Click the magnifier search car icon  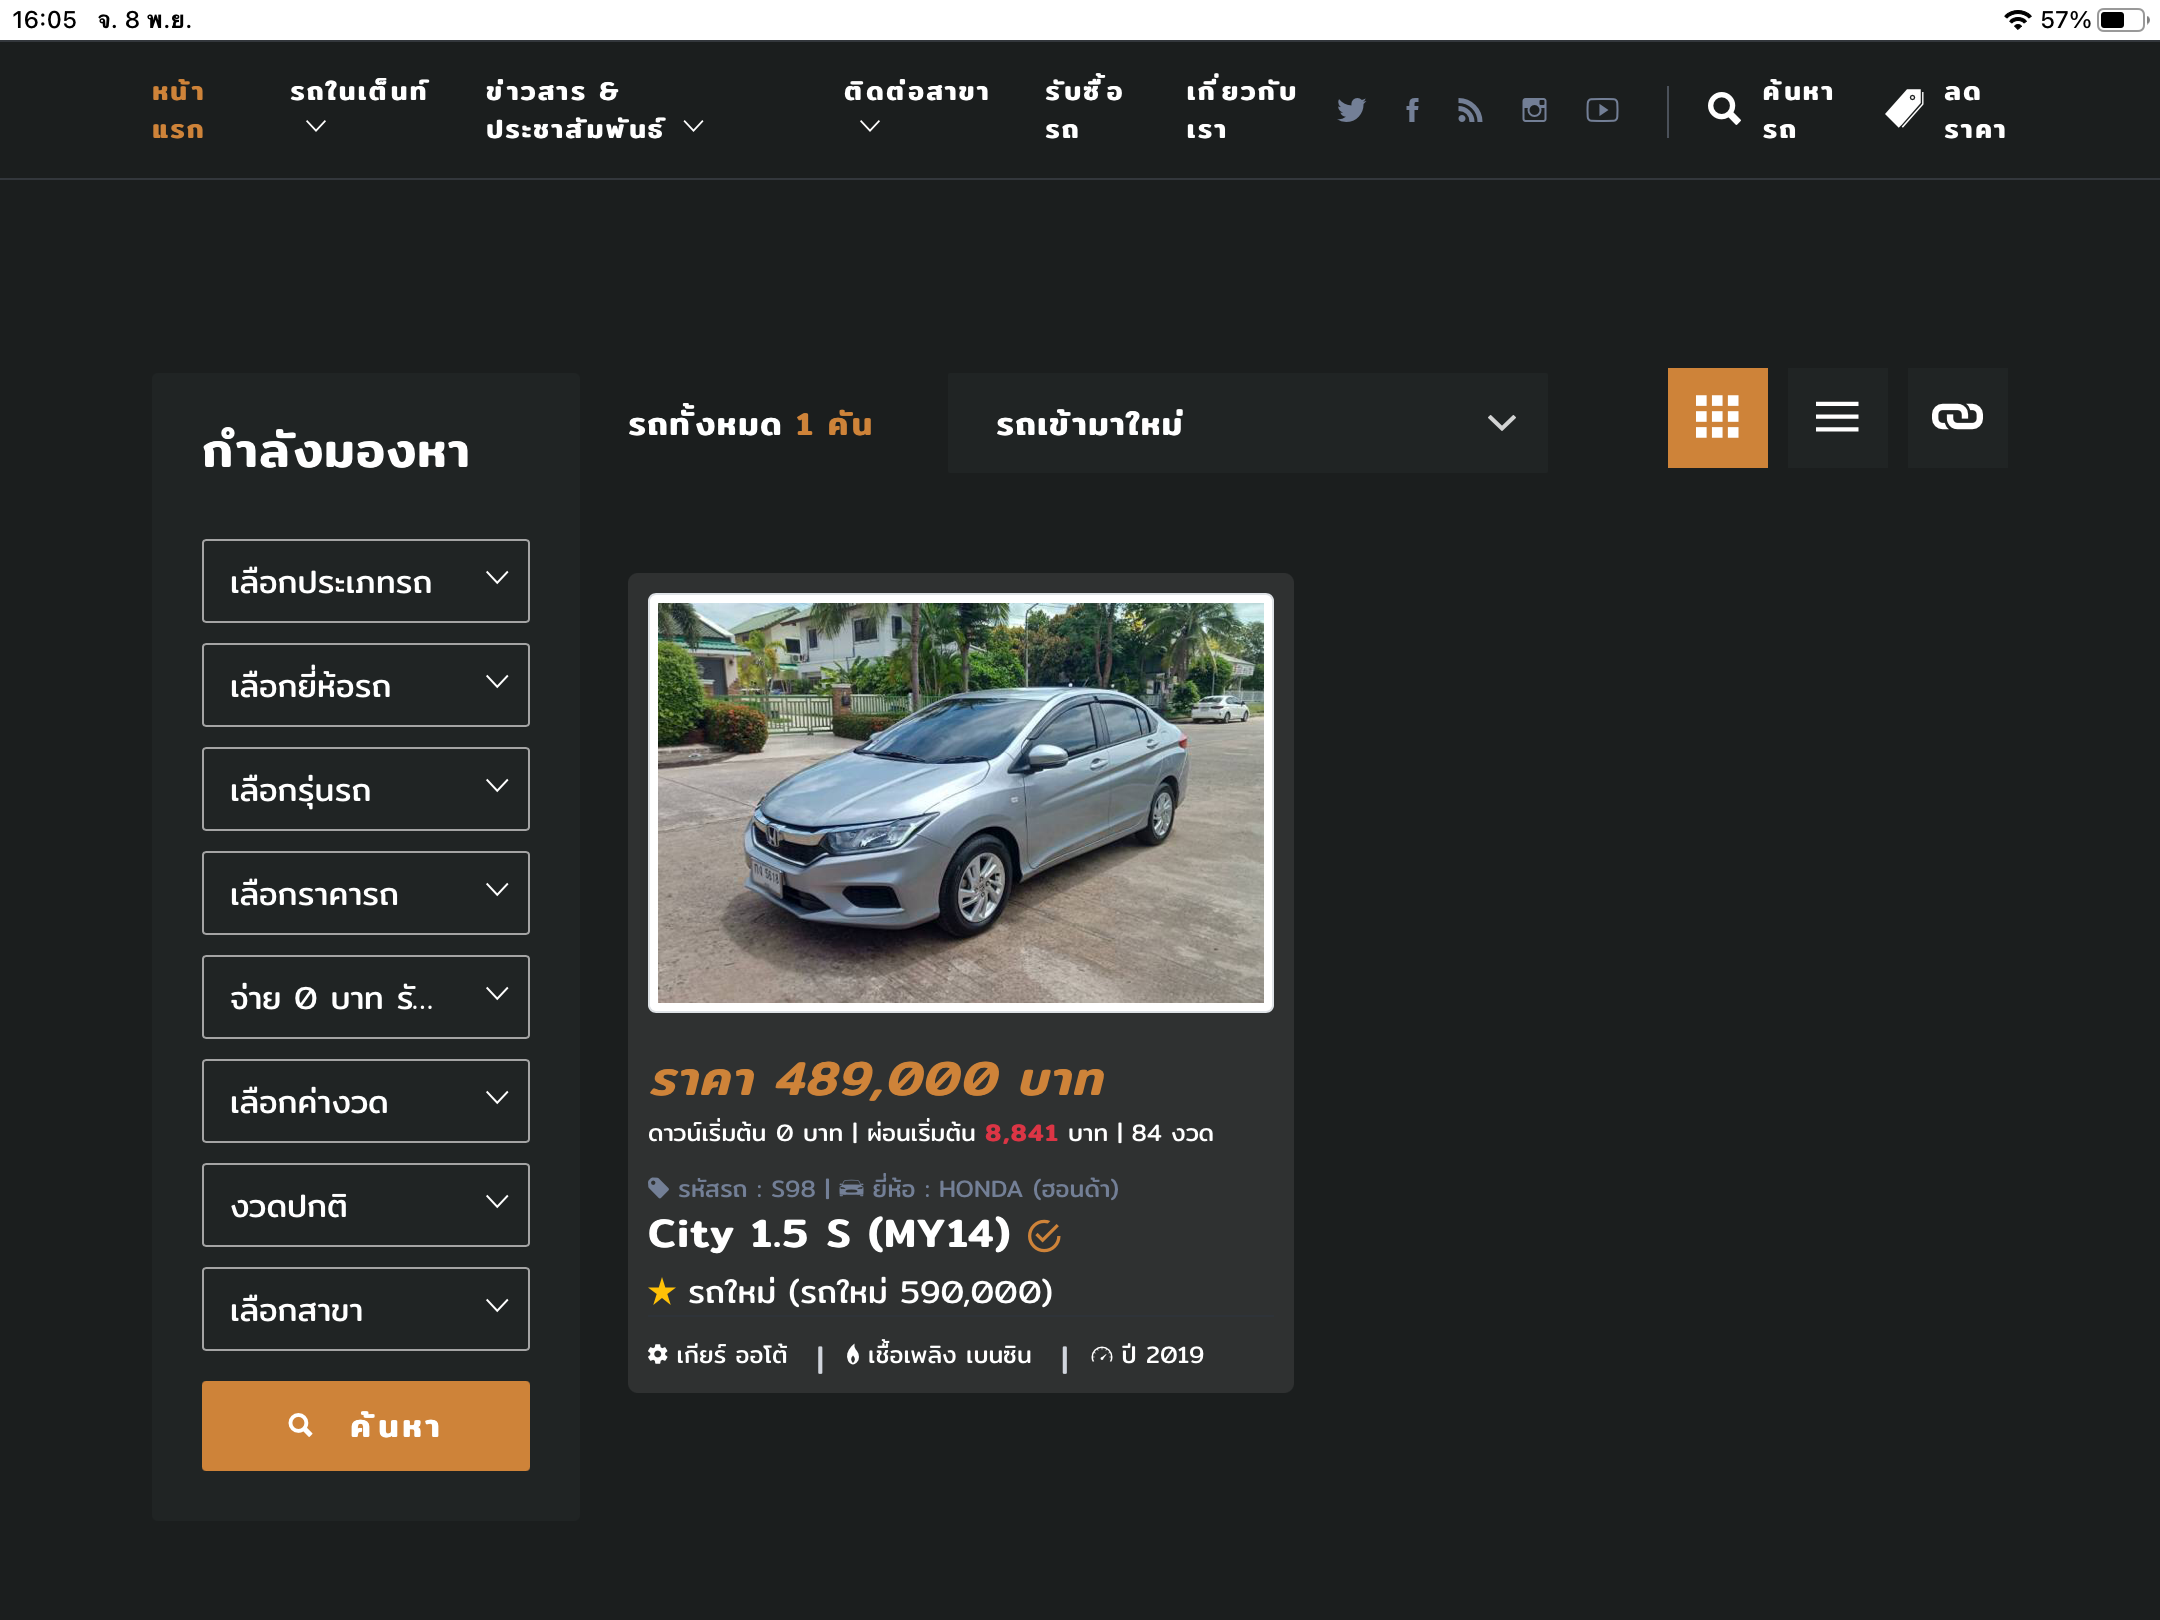click(x=1724, y=109)
